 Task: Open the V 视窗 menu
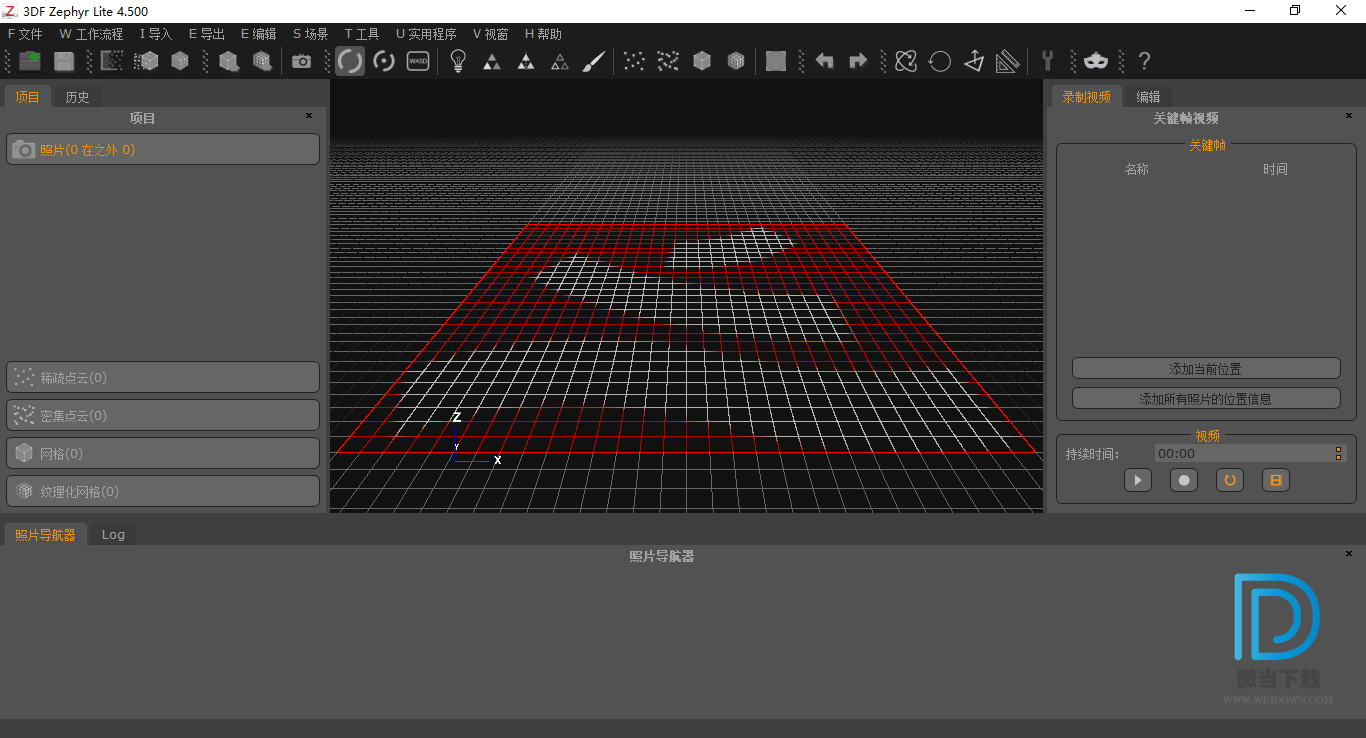tap(491, 34)
